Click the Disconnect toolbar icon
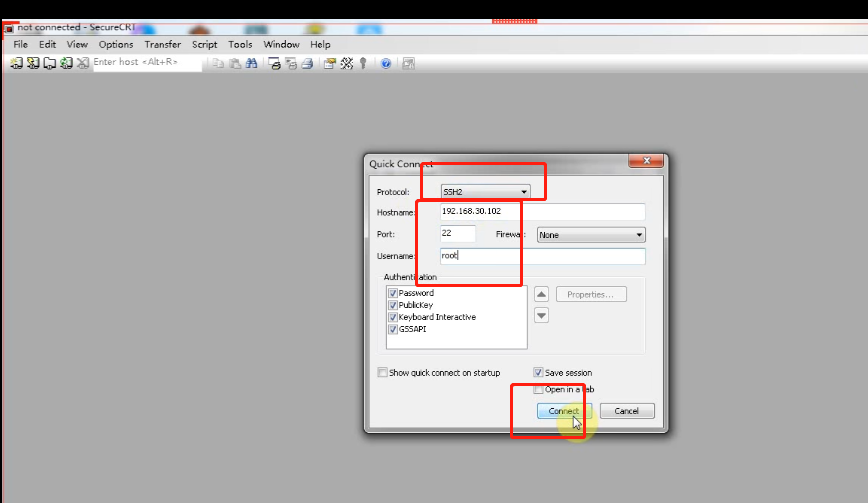 [82, 63]
